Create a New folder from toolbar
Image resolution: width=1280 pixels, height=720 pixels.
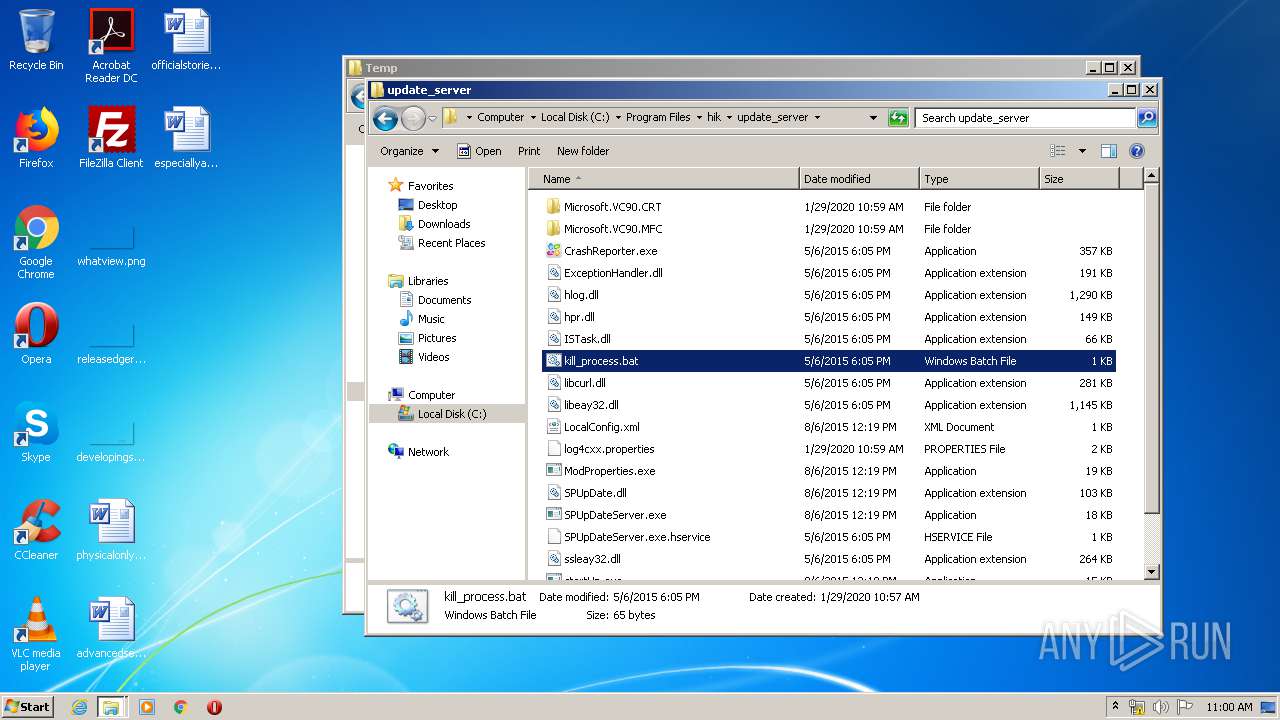coord(583,151)
